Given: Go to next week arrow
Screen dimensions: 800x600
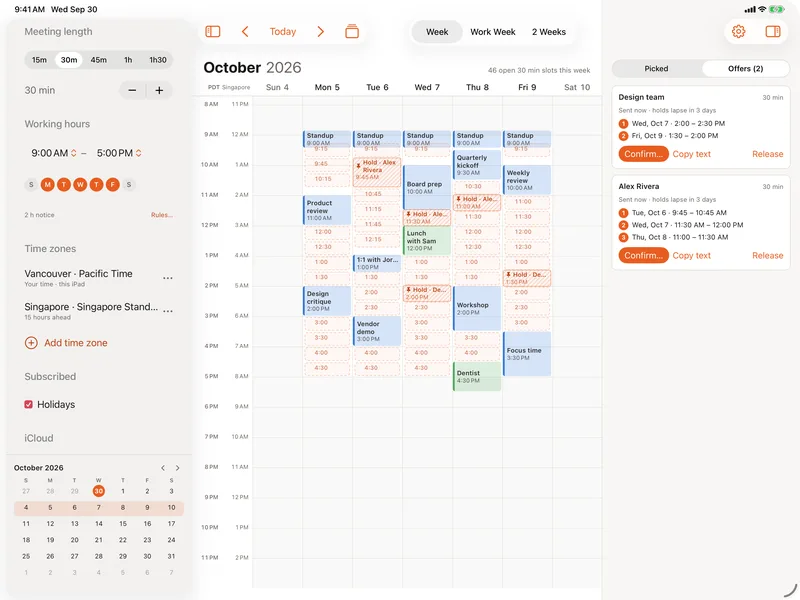Looking at the screenshot, I should 320,32.
